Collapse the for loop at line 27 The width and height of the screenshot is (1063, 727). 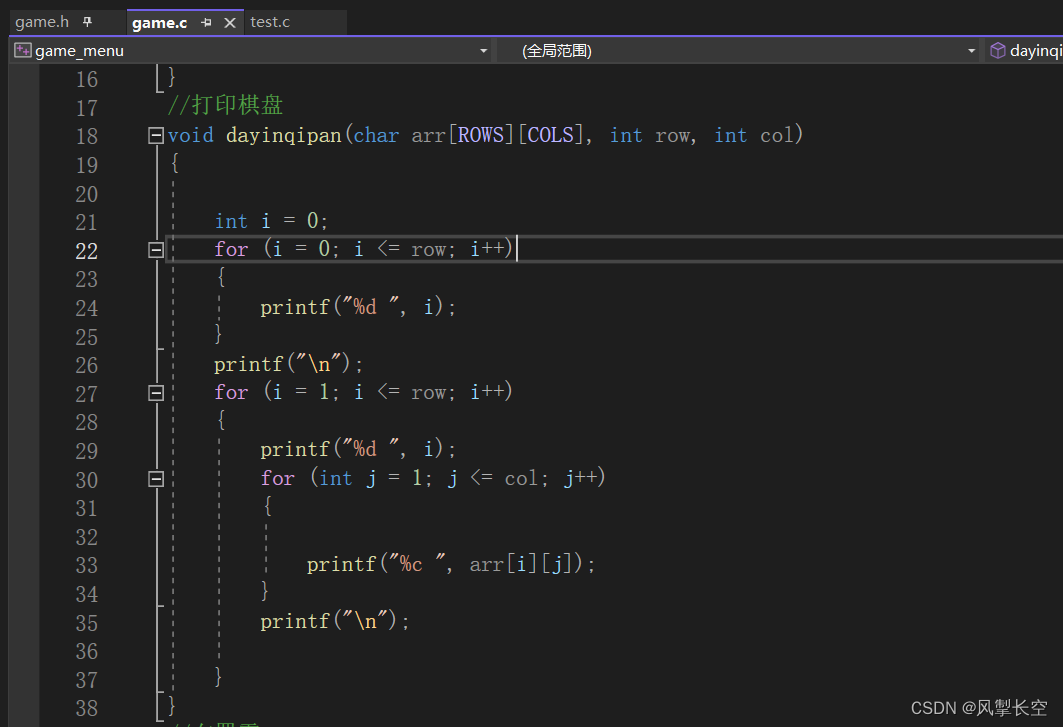click(156, 393)
